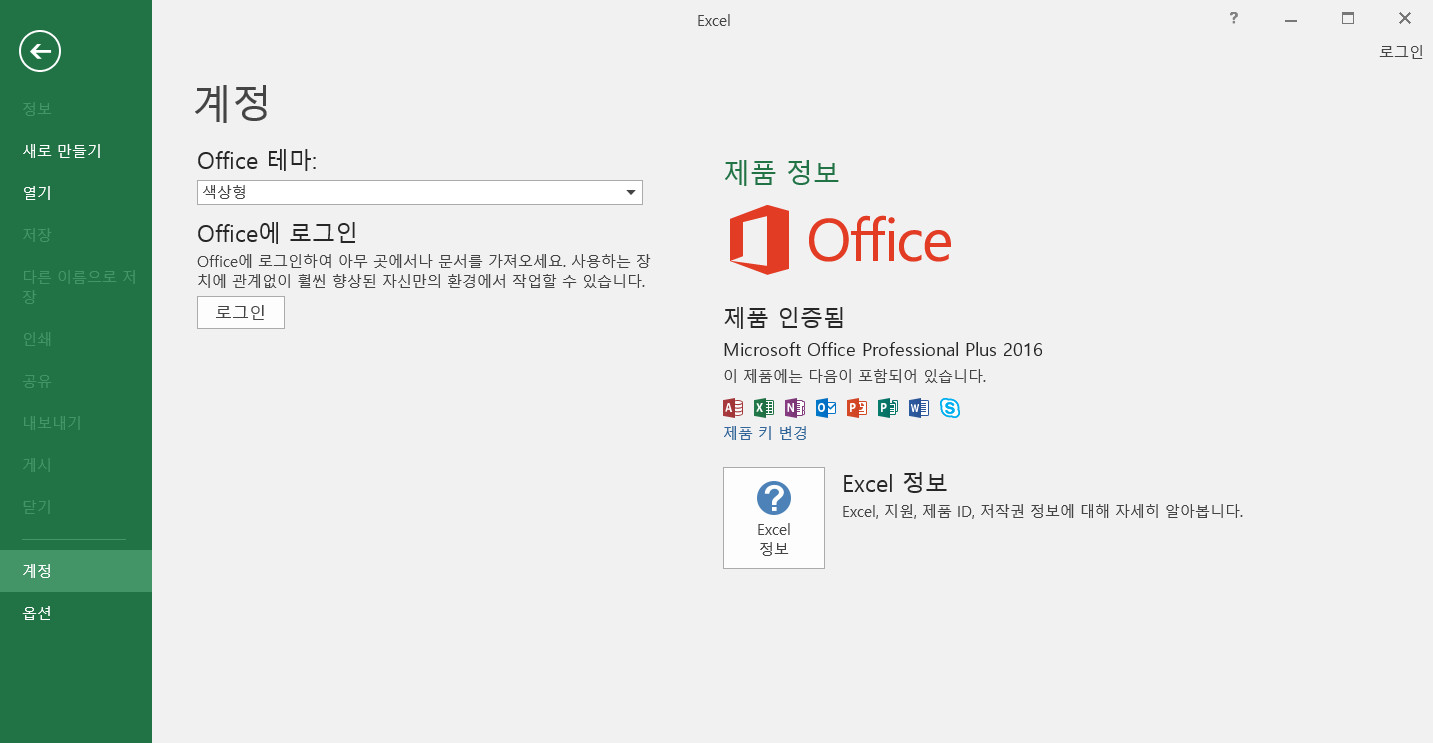Open the 게시 menu item
Viewport: 1433px width, 743px height.
click(x=76, y=464)
